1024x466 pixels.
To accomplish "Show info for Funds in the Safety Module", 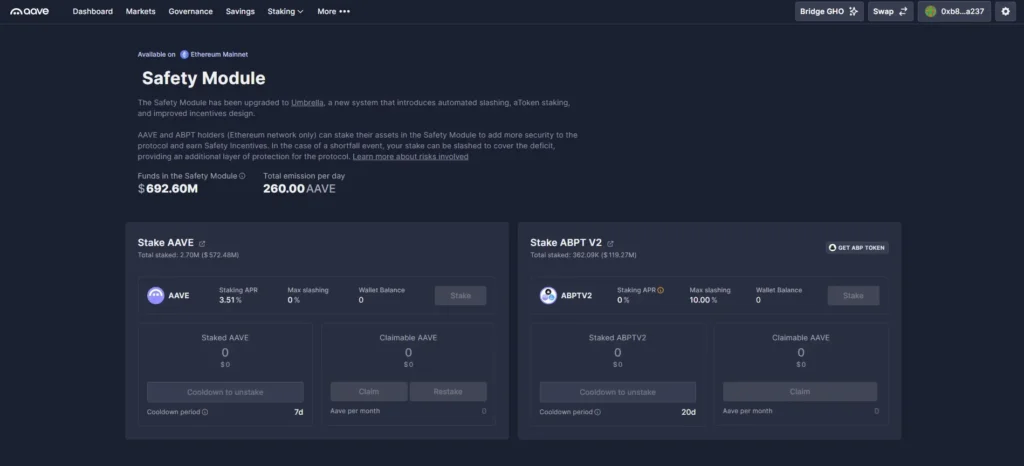I will pos(242,176).
